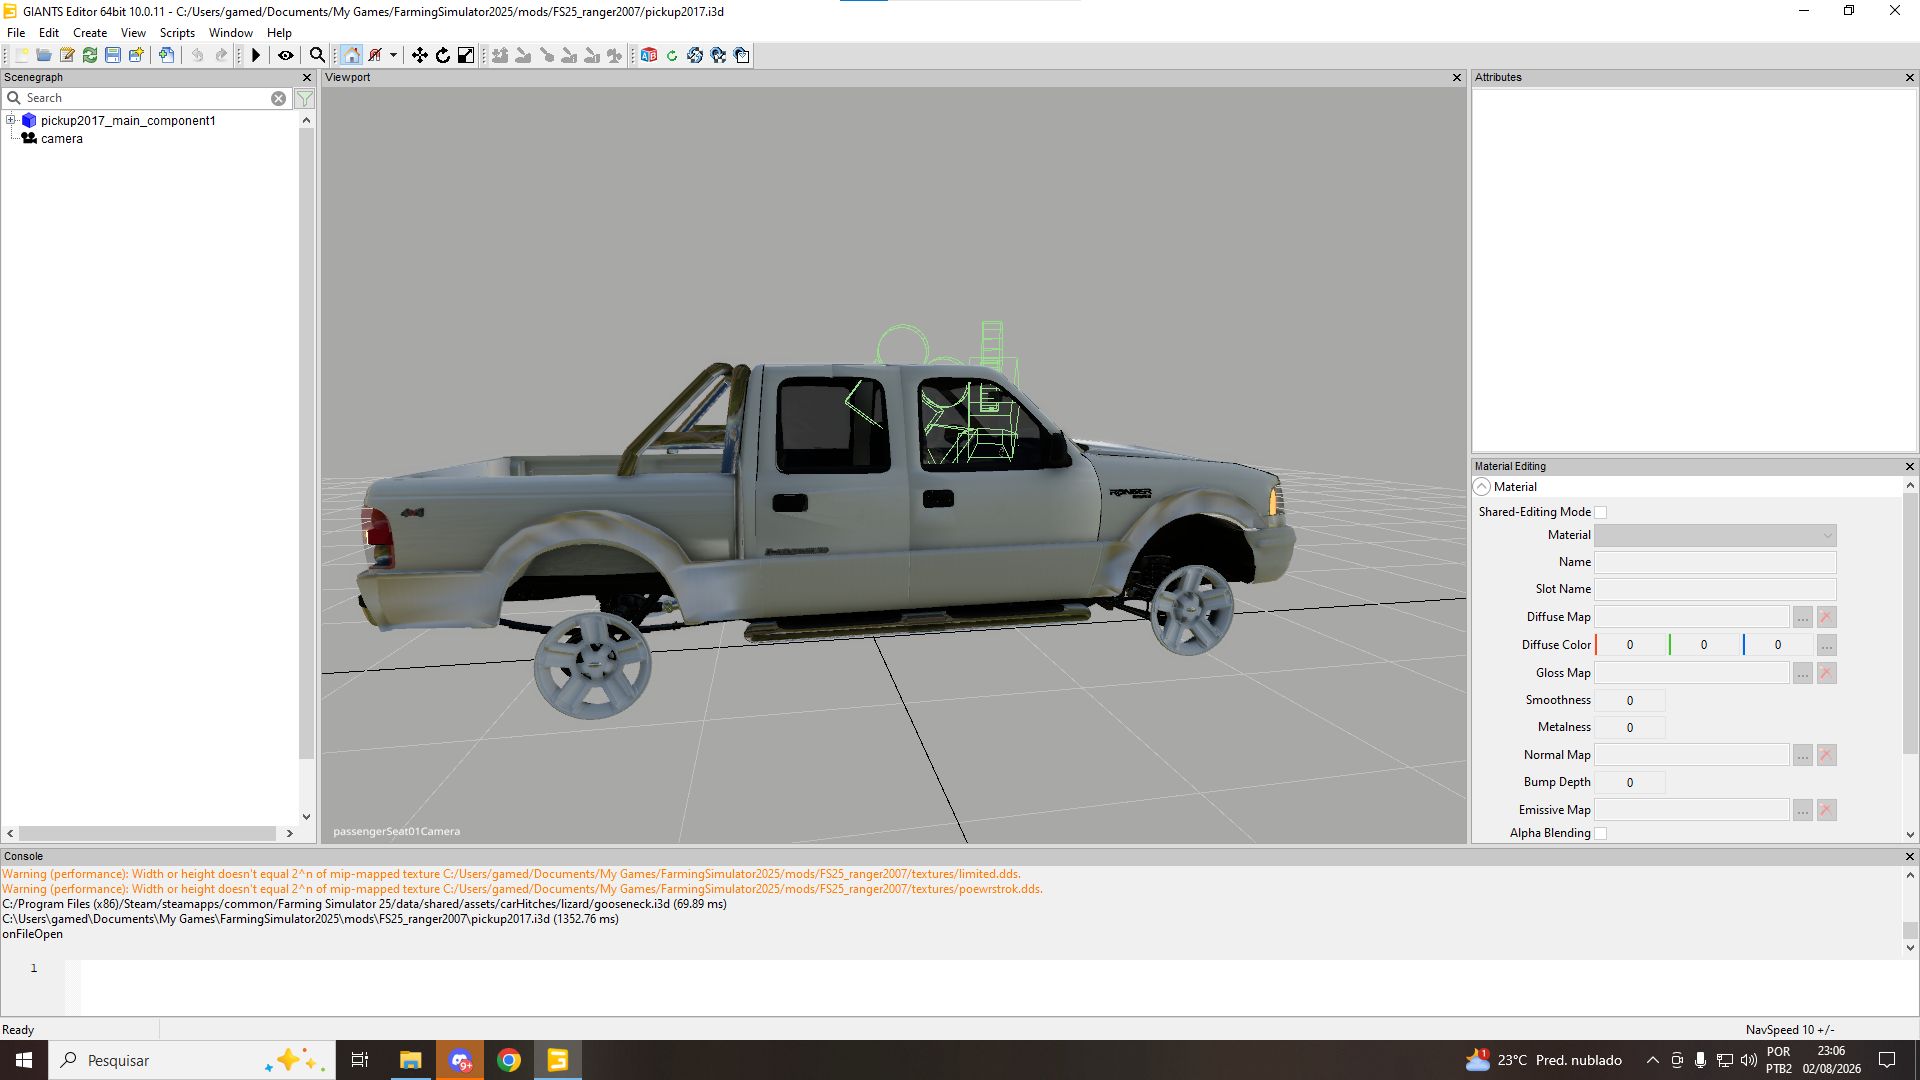Click the Save As icon with star
Image resolution: width=1920 pixels, height=1080 pixels.
coord(136,55)
